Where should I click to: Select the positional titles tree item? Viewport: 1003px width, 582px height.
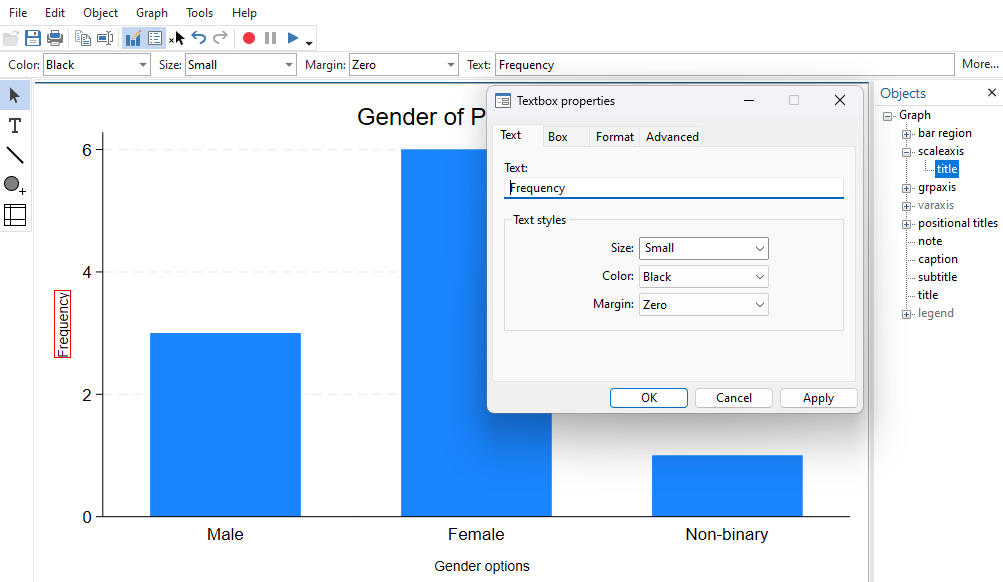[958, 223]
